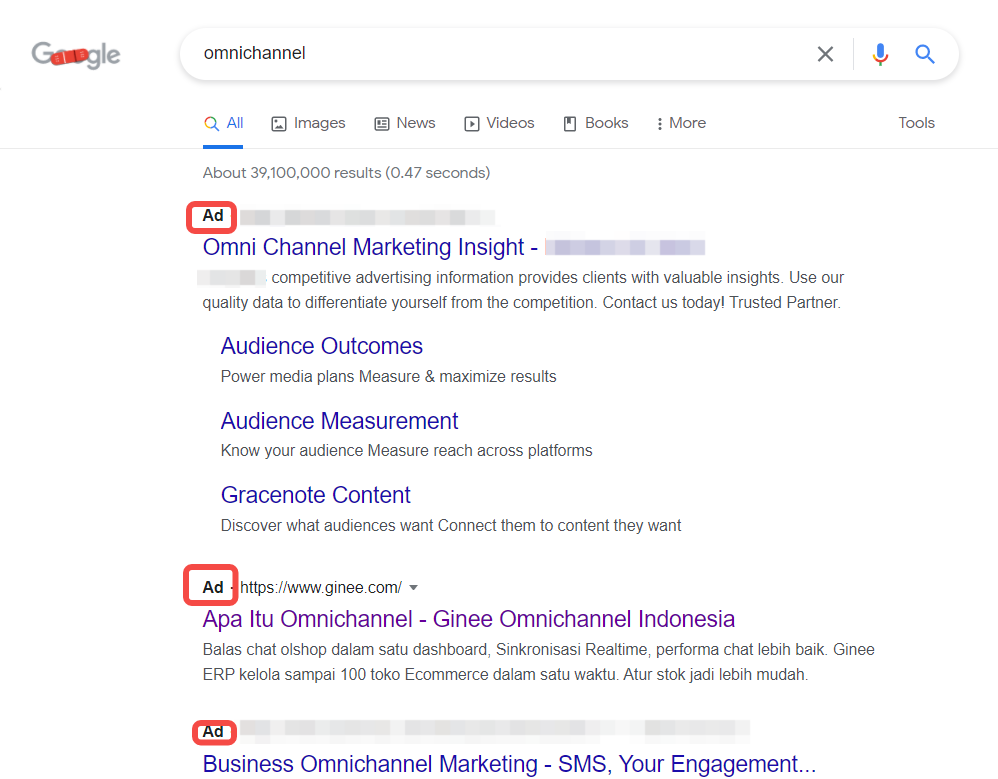Viewport: 998px width, 779px height.
Task: Visit the Audience Measurement sitelink
Action: pyautogui.click(x=339, y=421)
